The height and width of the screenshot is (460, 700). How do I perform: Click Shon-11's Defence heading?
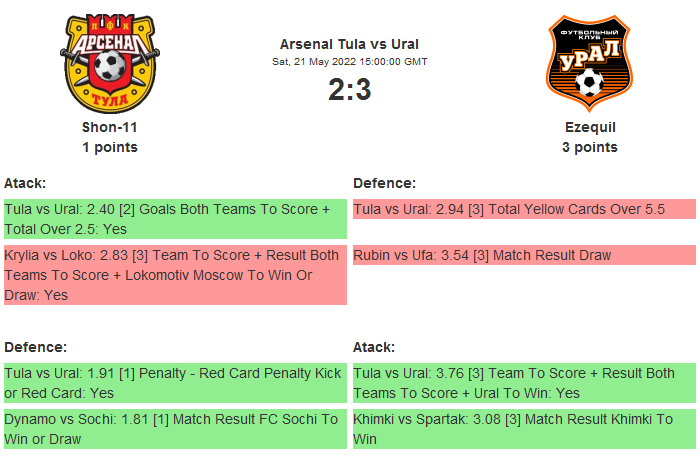[35, 347]
